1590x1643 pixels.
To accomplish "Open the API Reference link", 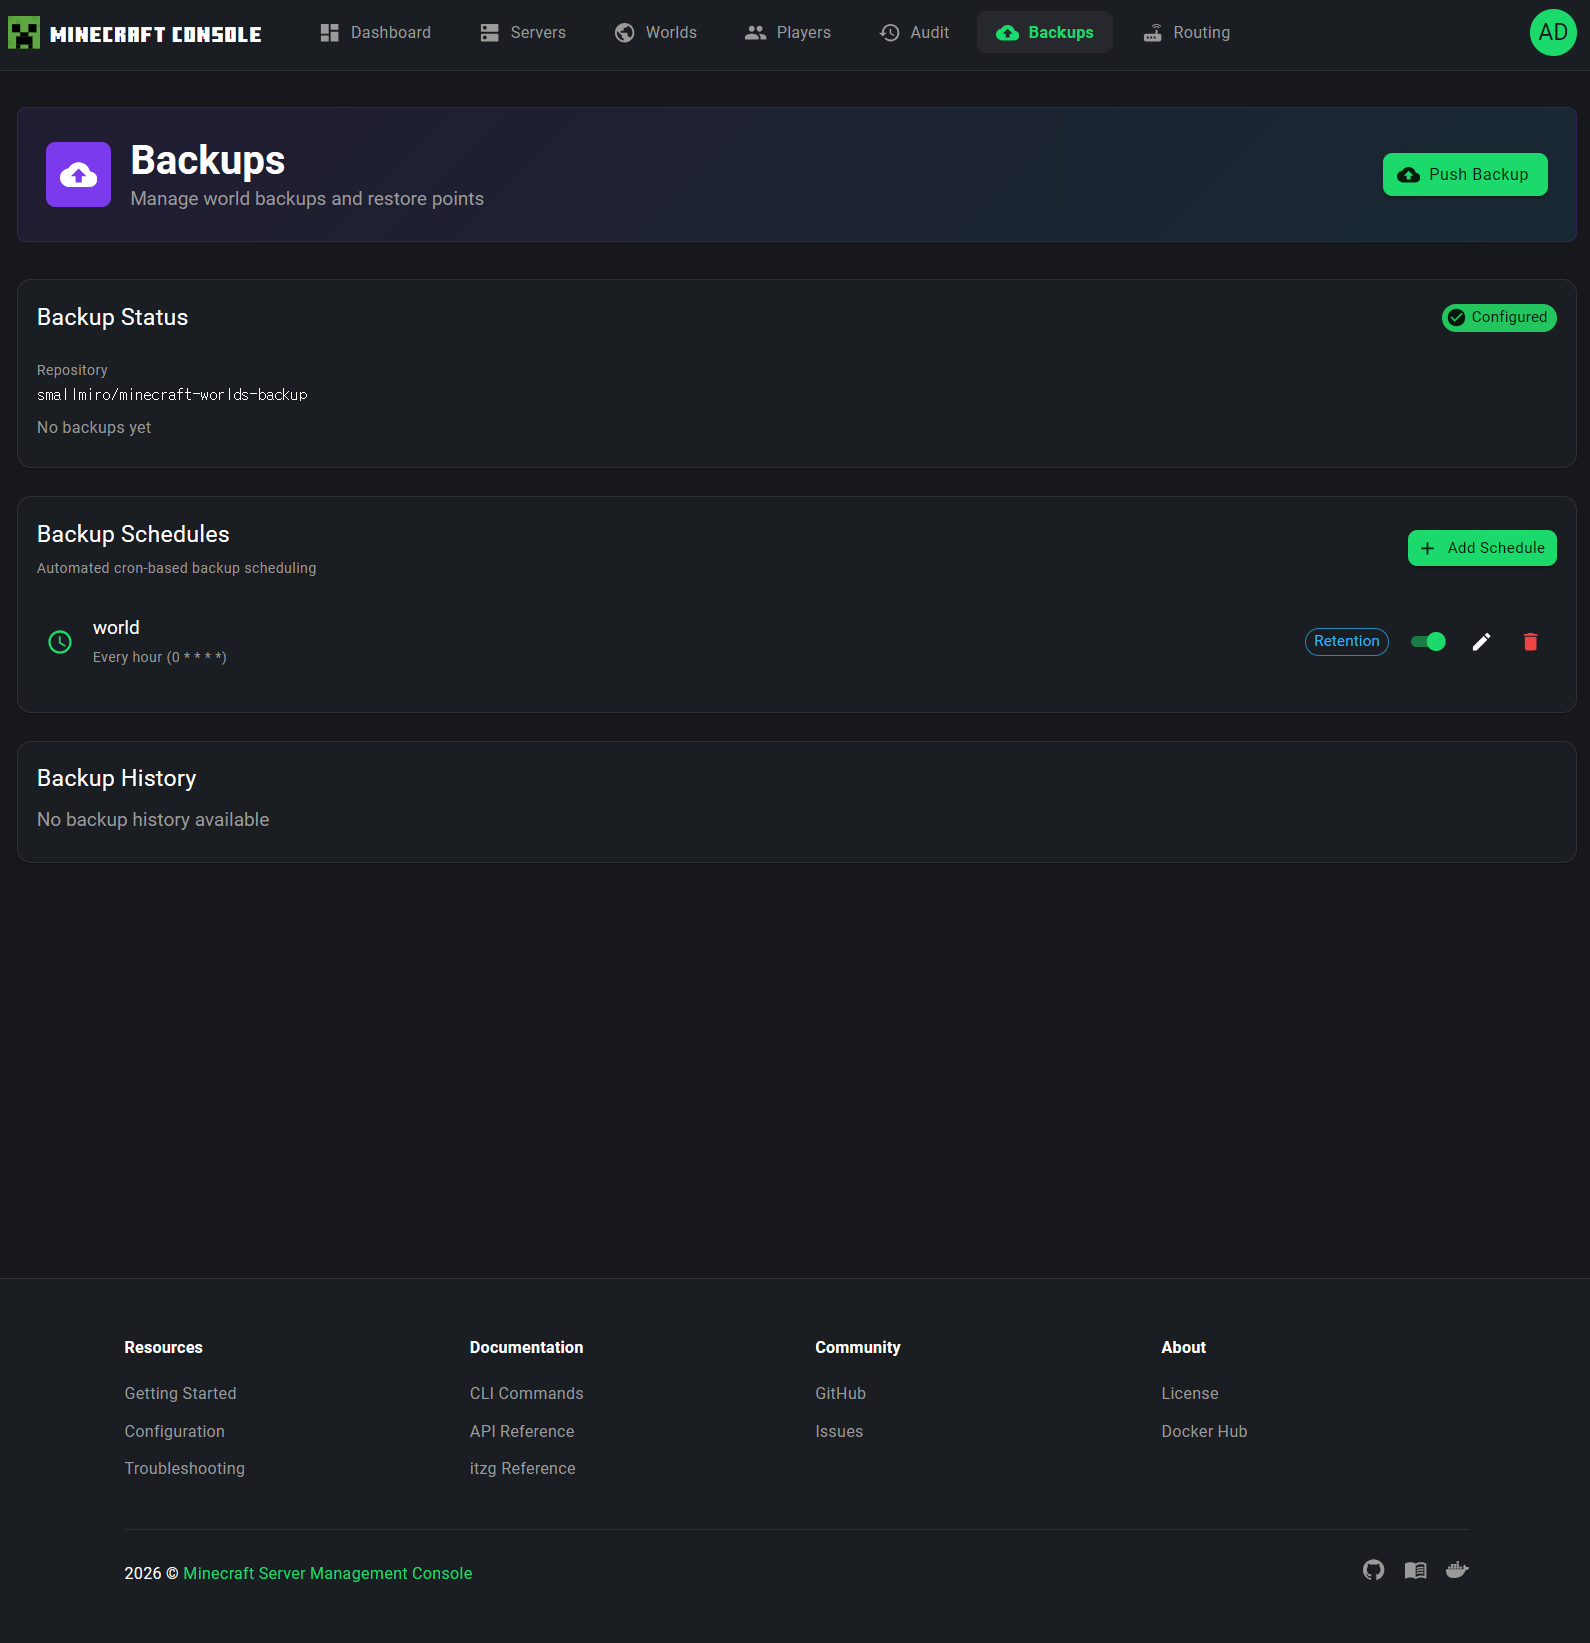I will point(522,1432).
